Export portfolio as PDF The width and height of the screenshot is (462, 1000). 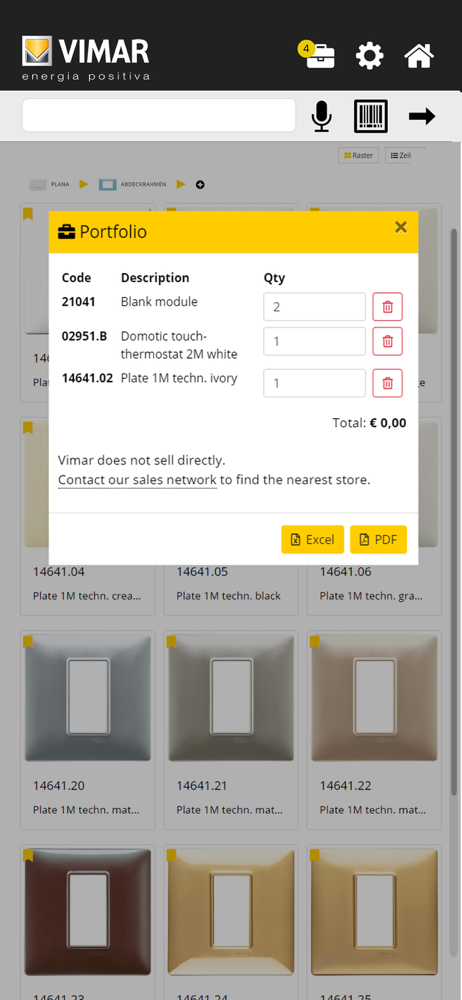[x=378, y=540]
